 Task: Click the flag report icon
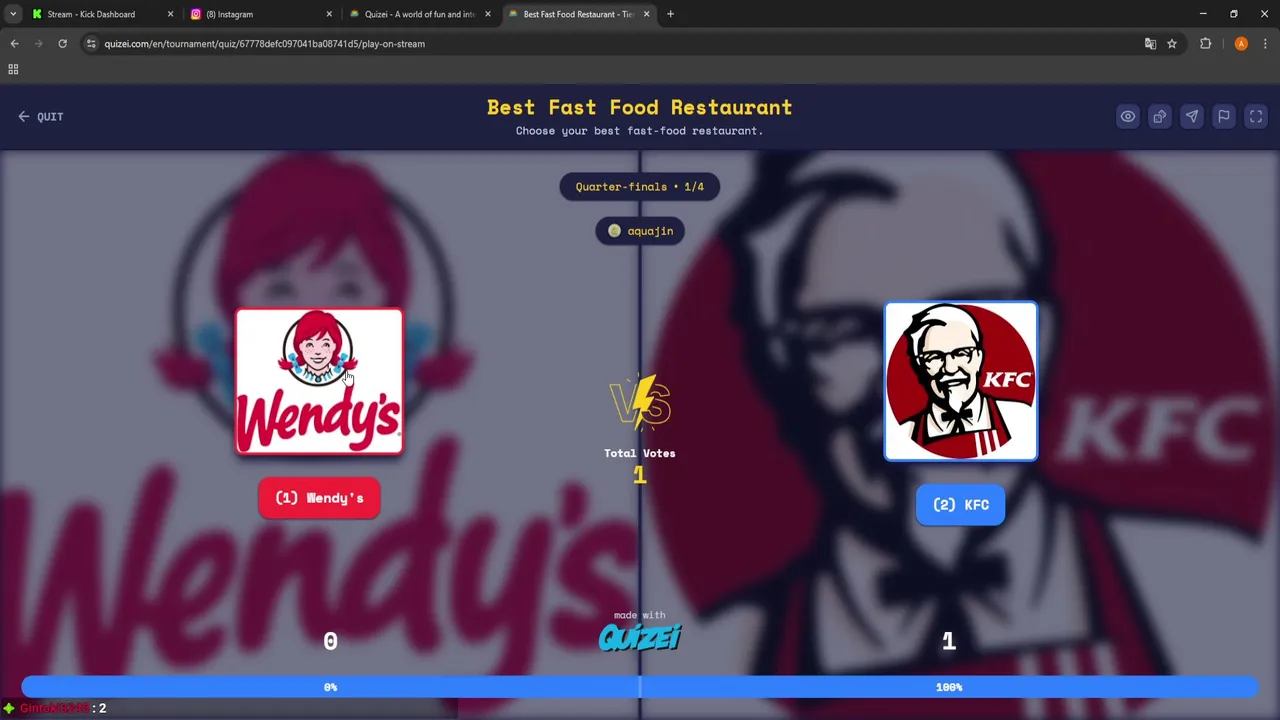1223,116
